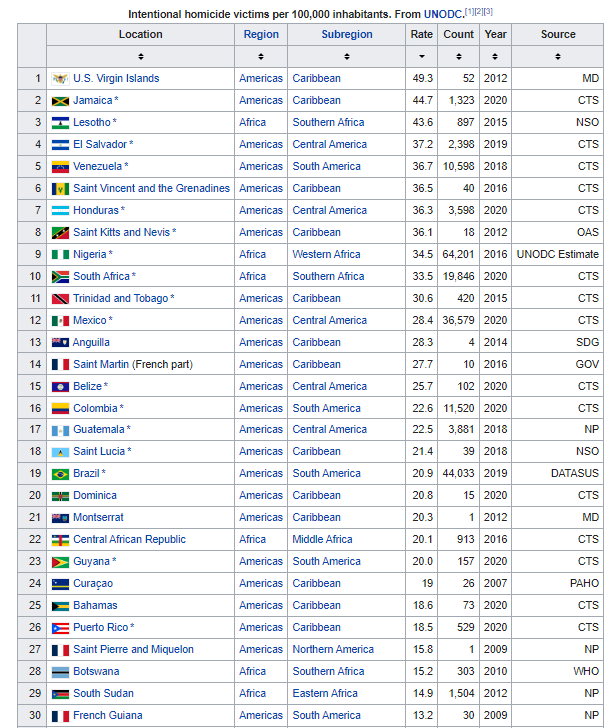The height and width of the screenshot is (728, 608).
Task: Click the Venezuela flag icon
Action: click(x=60, y=167)
